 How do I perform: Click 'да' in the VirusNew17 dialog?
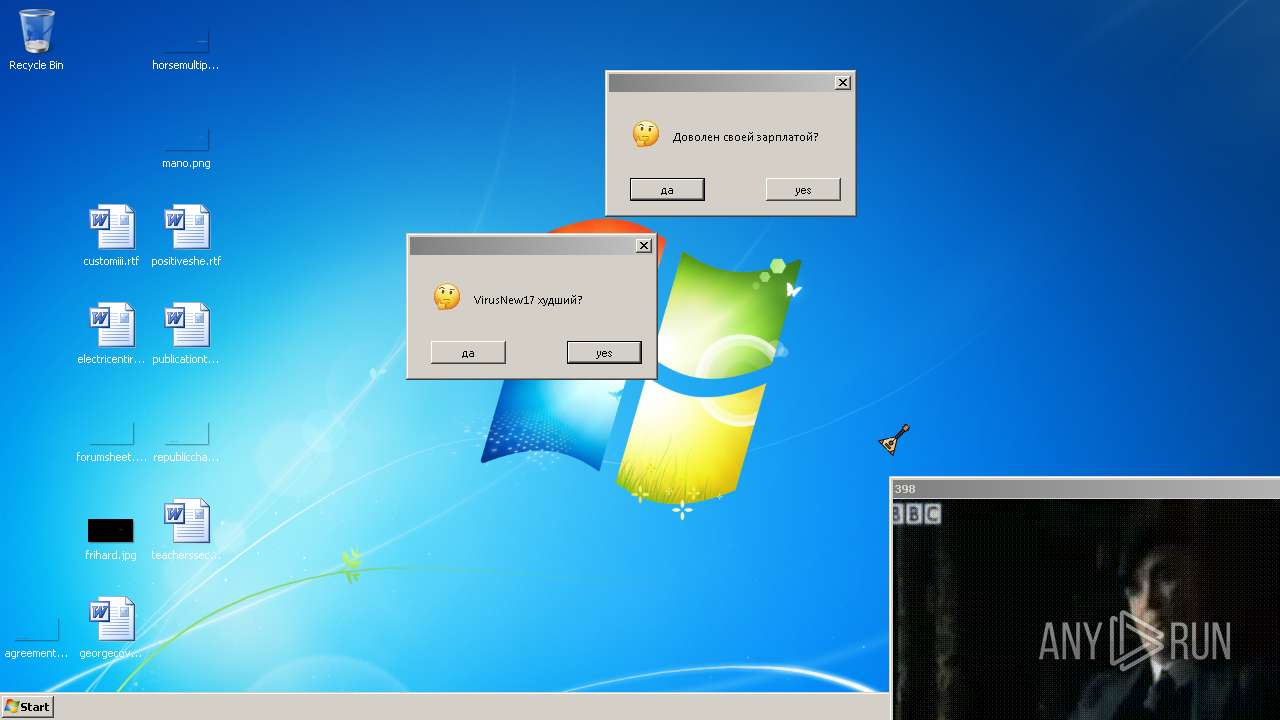[468, 352]
